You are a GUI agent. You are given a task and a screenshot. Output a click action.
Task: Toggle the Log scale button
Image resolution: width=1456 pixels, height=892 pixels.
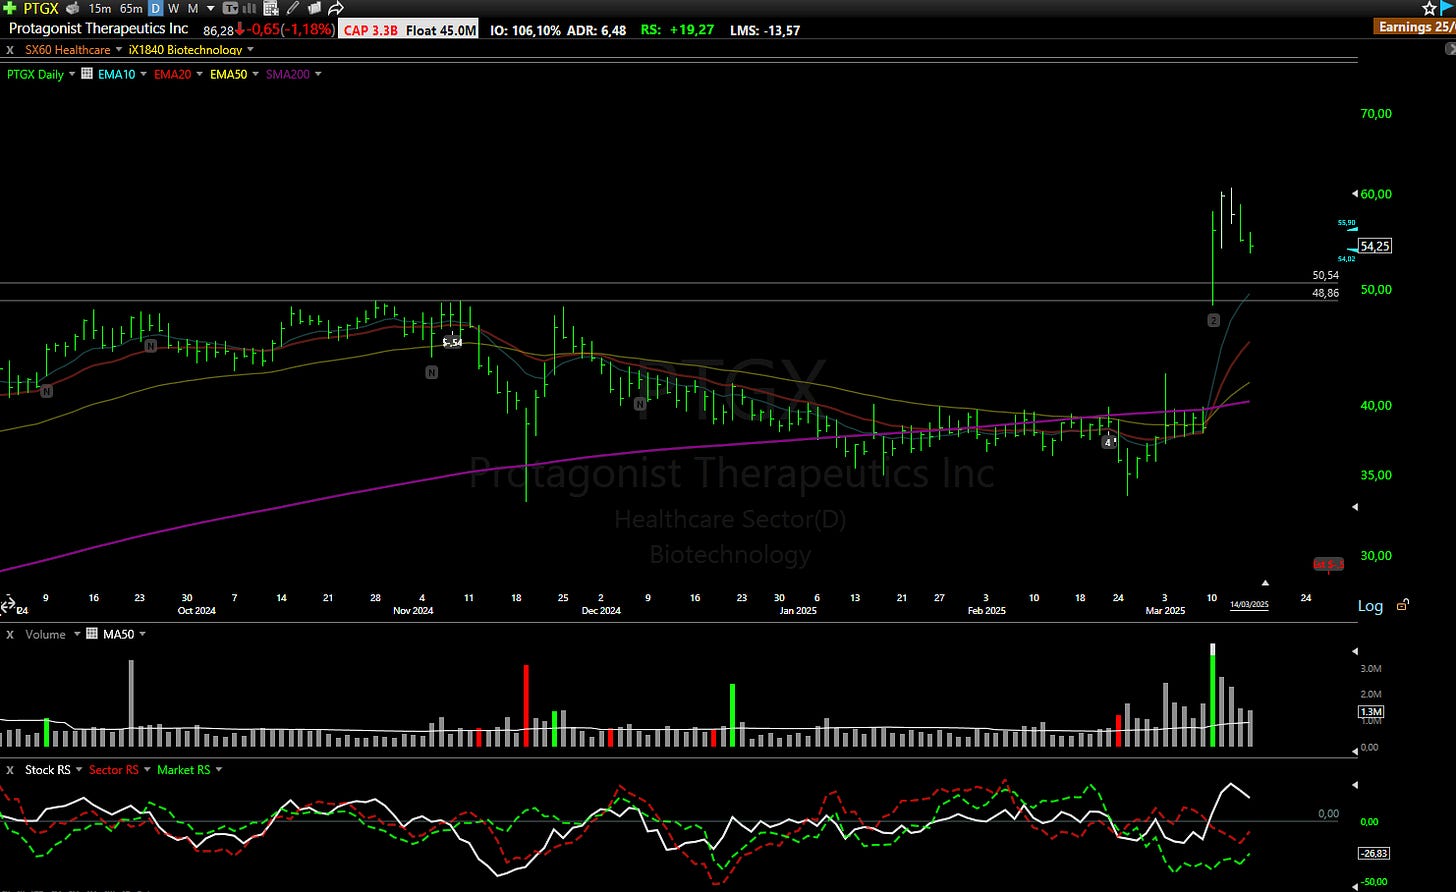[x=1370, y=606]
